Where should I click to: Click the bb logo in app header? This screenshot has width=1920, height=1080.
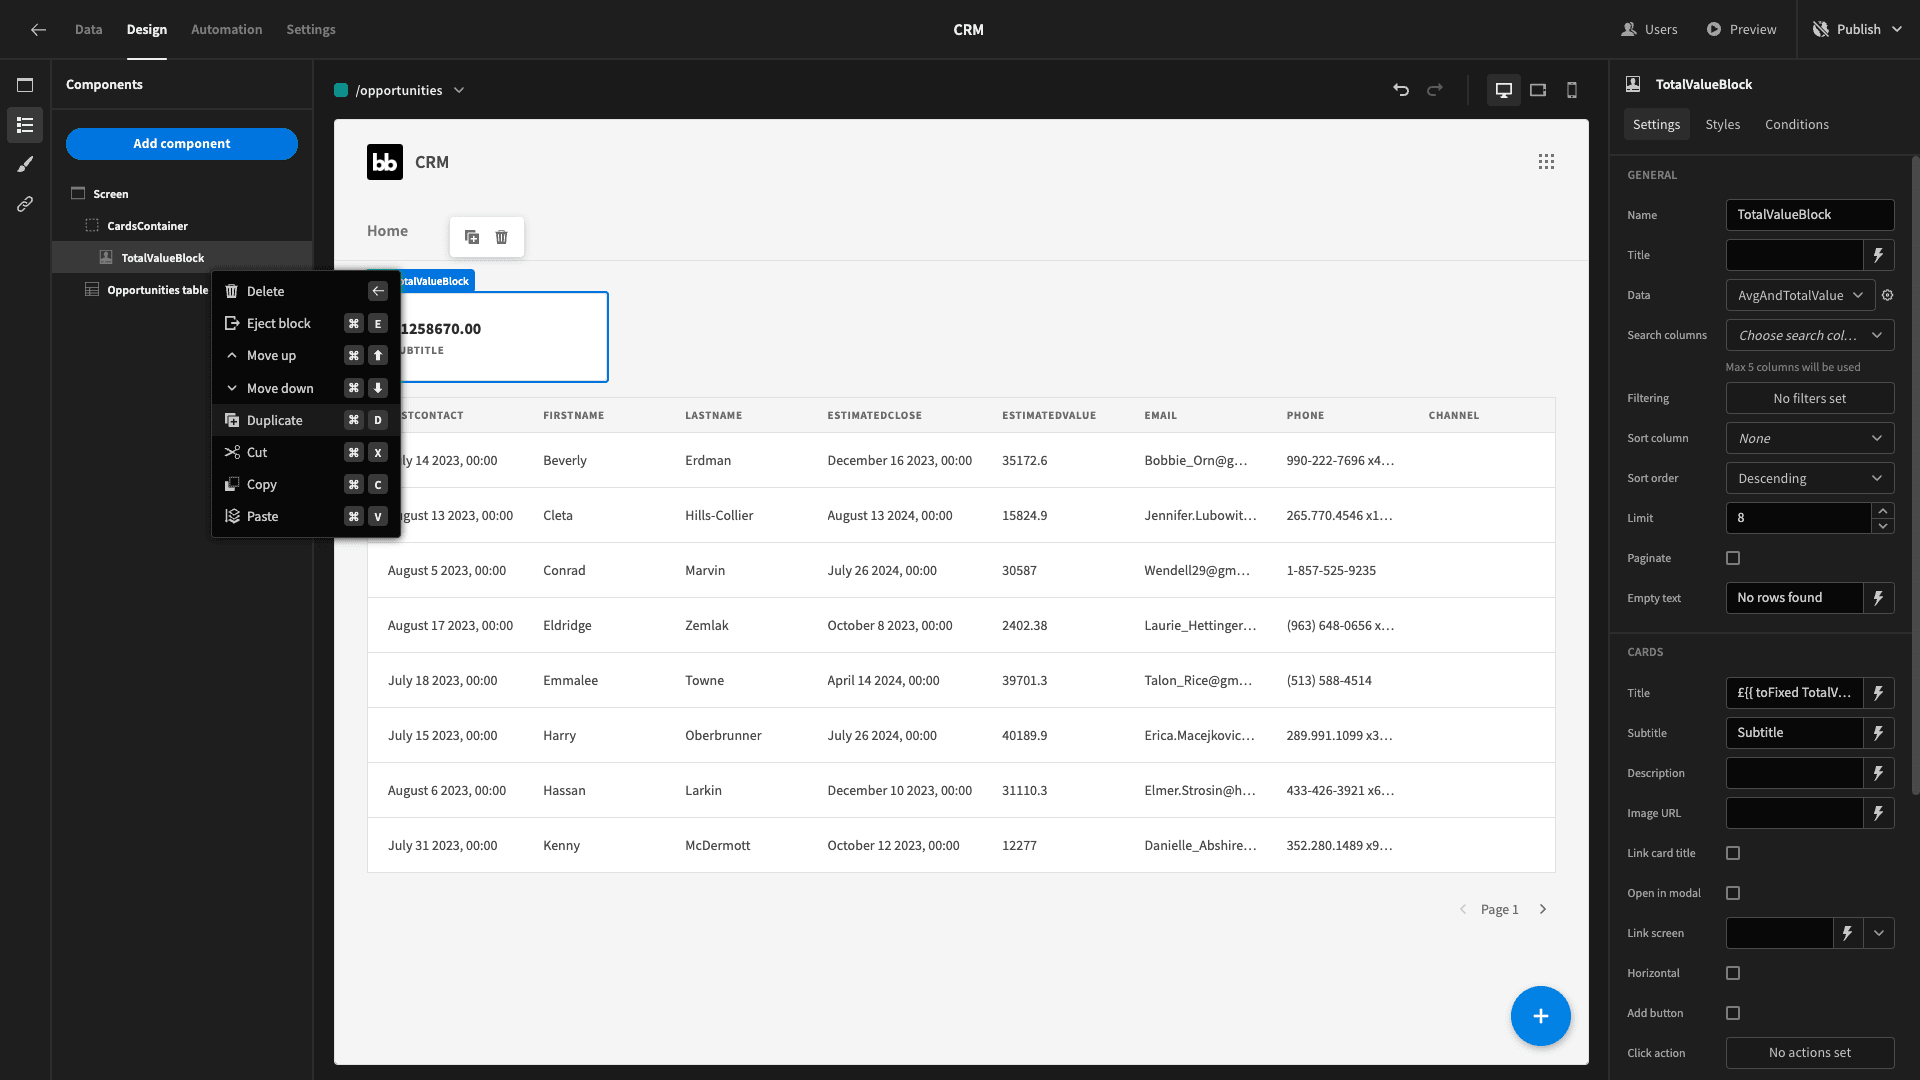tap(385, 162)
